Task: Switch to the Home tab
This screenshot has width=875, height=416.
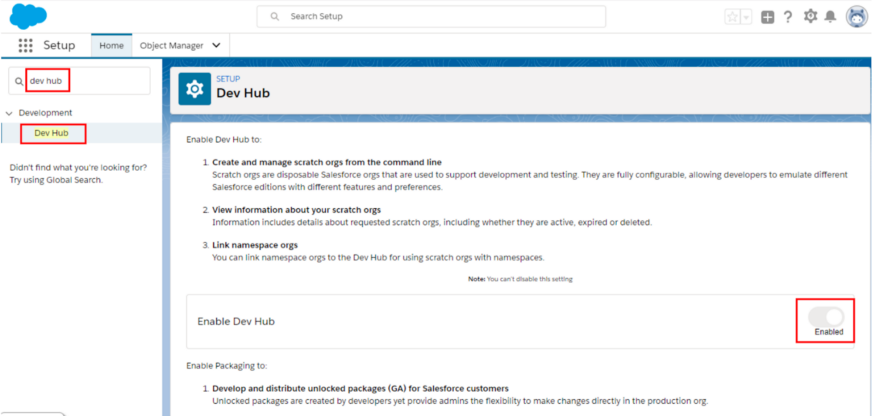Action: [112, 46]
